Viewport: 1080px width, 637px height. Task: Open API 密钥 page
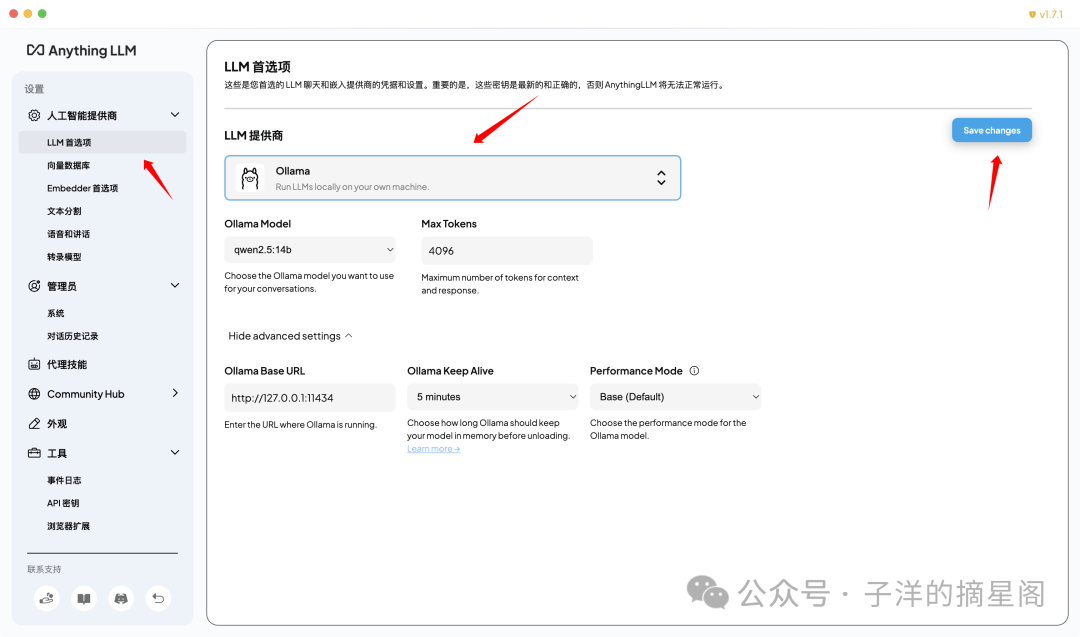coord(63,503)
